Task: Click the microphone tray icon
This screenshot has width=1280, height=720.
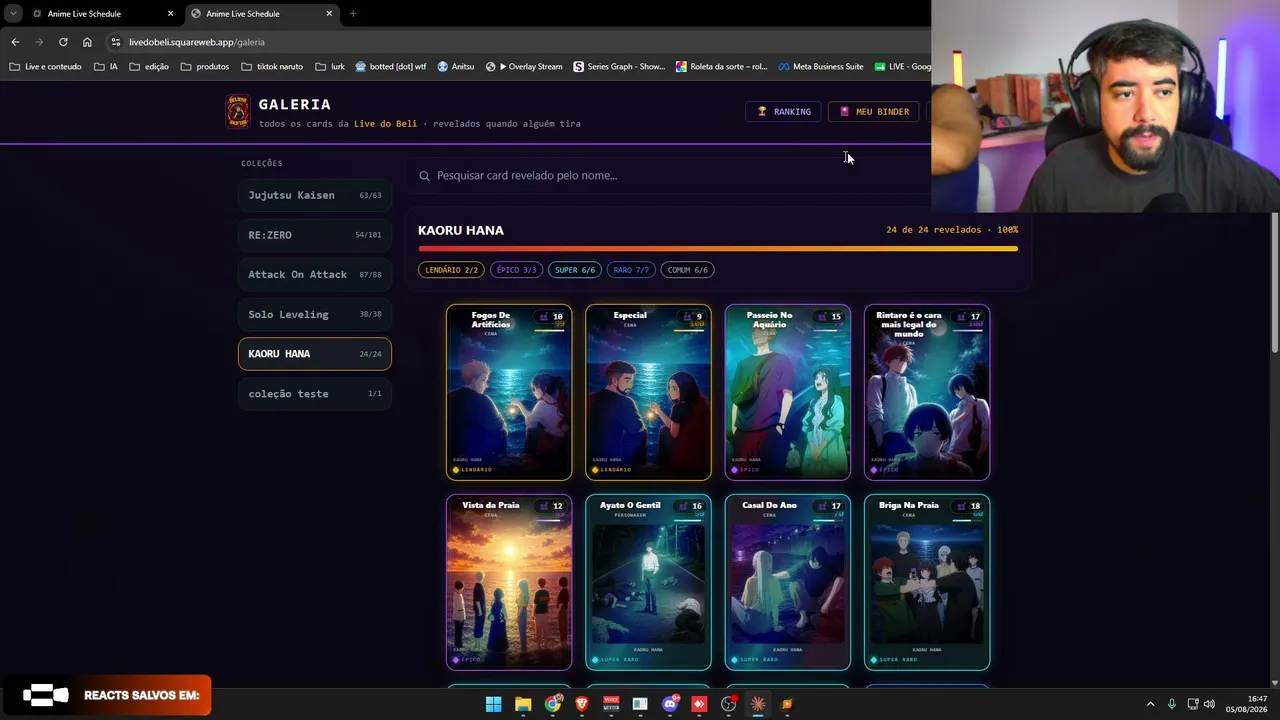Action: 1172,704
